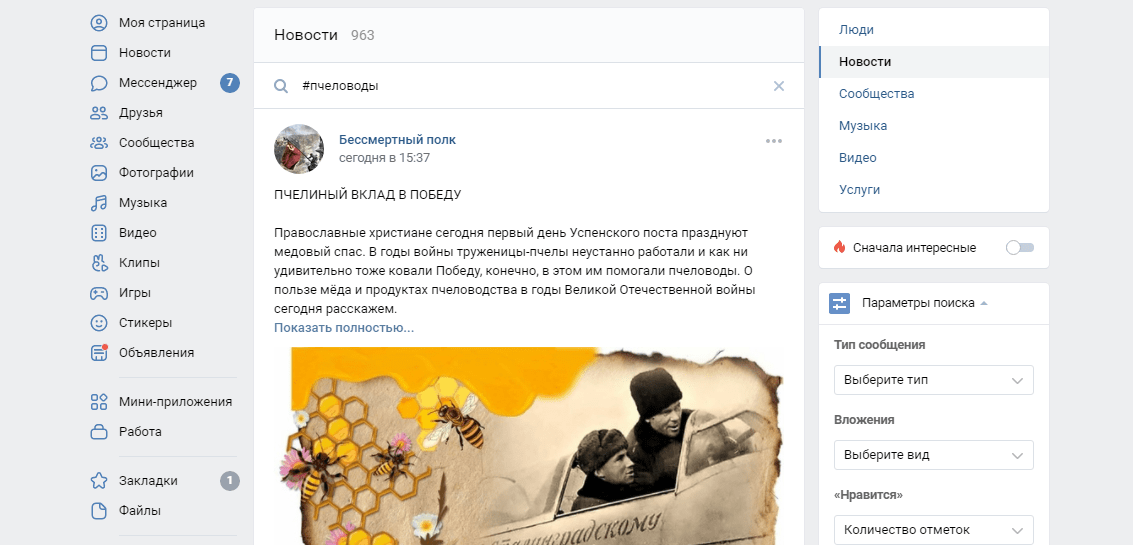
Task: Open the Clips icon in sidebar
Action: [x=99, y=263]
